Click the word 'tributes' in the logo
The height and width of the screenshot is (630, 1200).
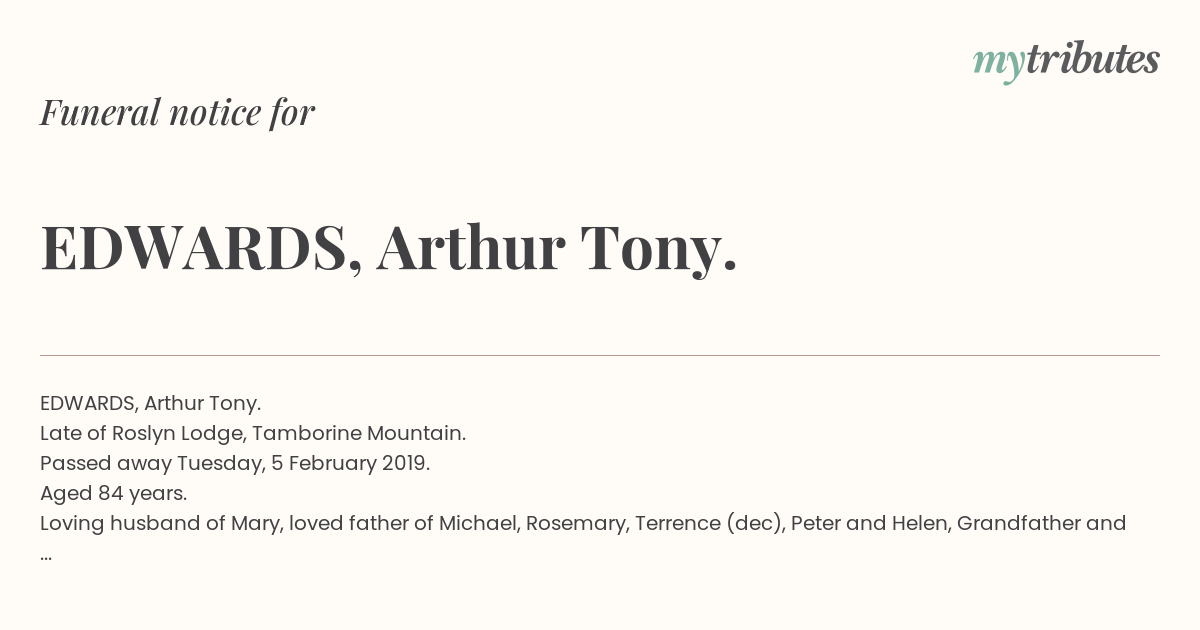(x=1093, y=59)
